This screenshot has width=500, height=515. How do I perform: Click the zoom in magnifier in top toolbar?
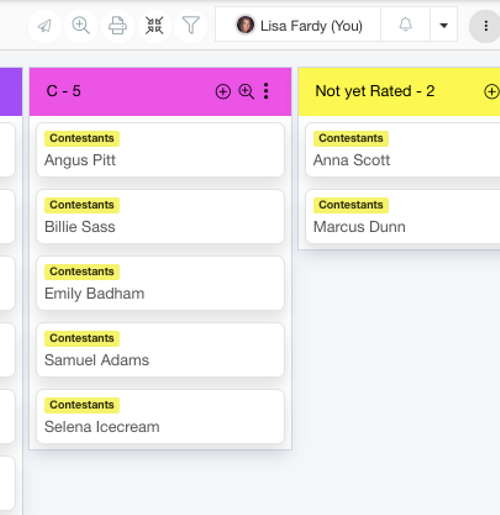[x=81, y=26]
